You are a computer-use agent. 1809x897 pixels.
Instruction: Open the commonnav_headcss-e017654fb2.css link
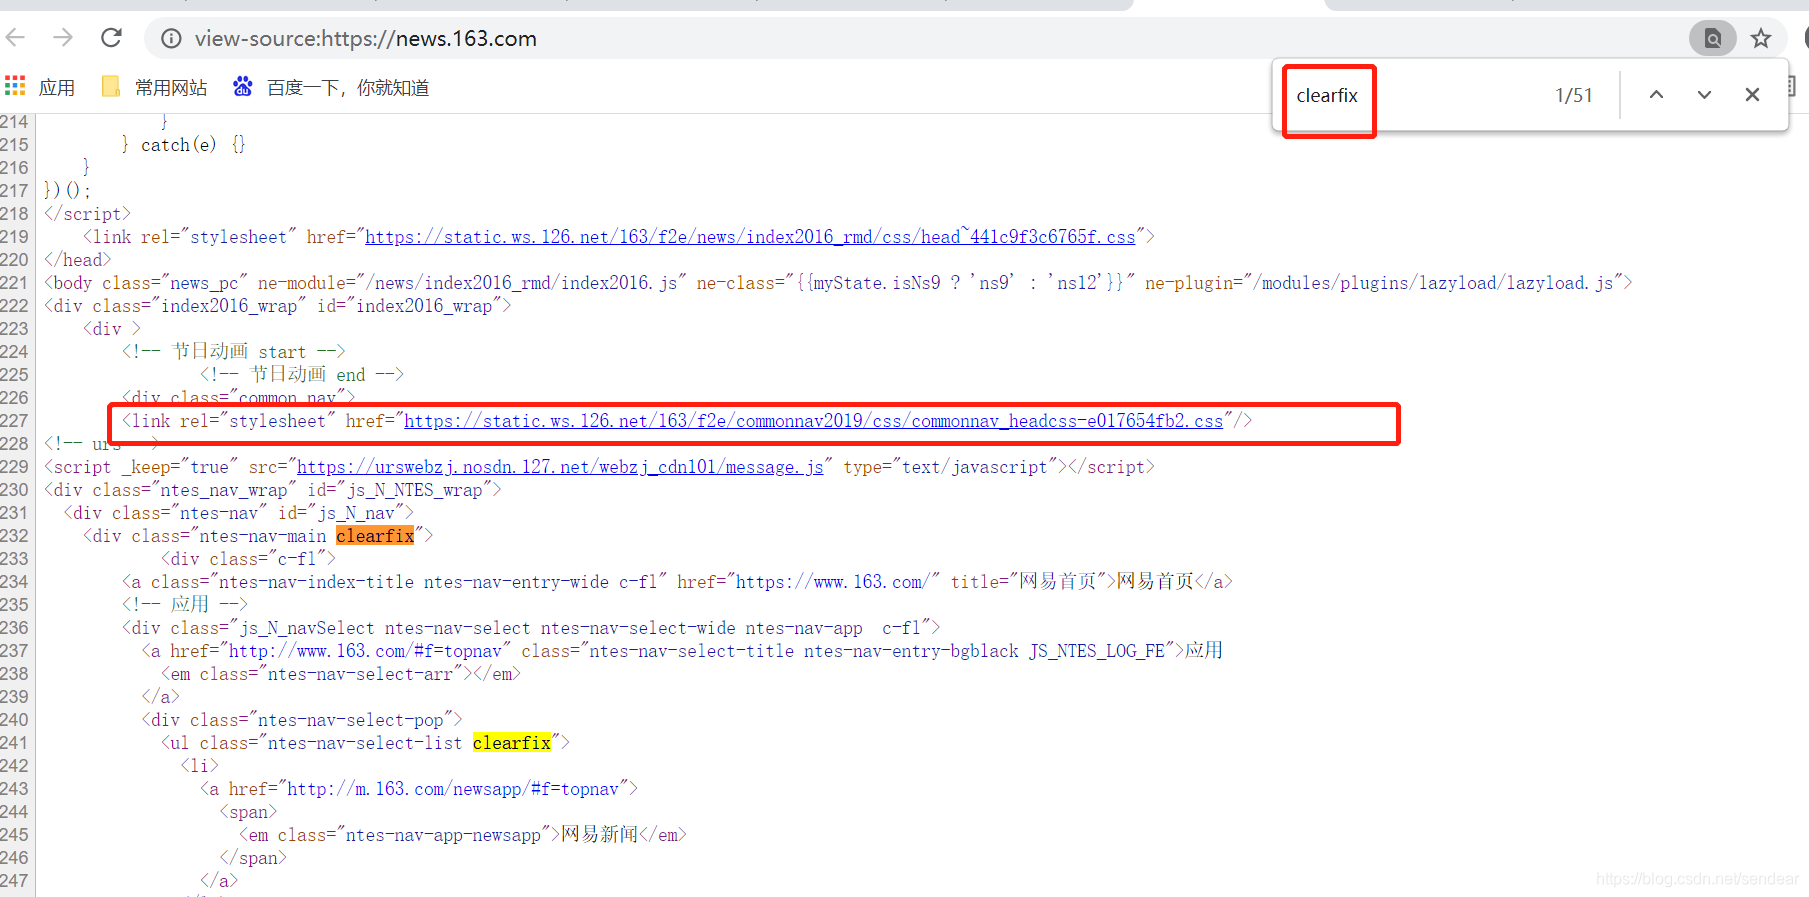click(x=813, y=421)
